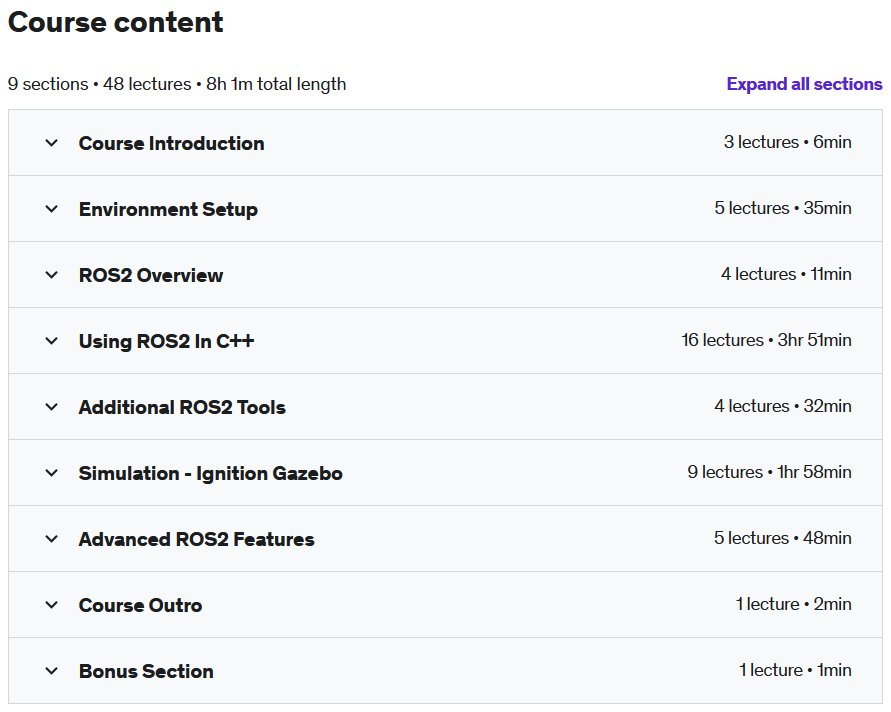Click the Bonus Section title

(146, 671)
